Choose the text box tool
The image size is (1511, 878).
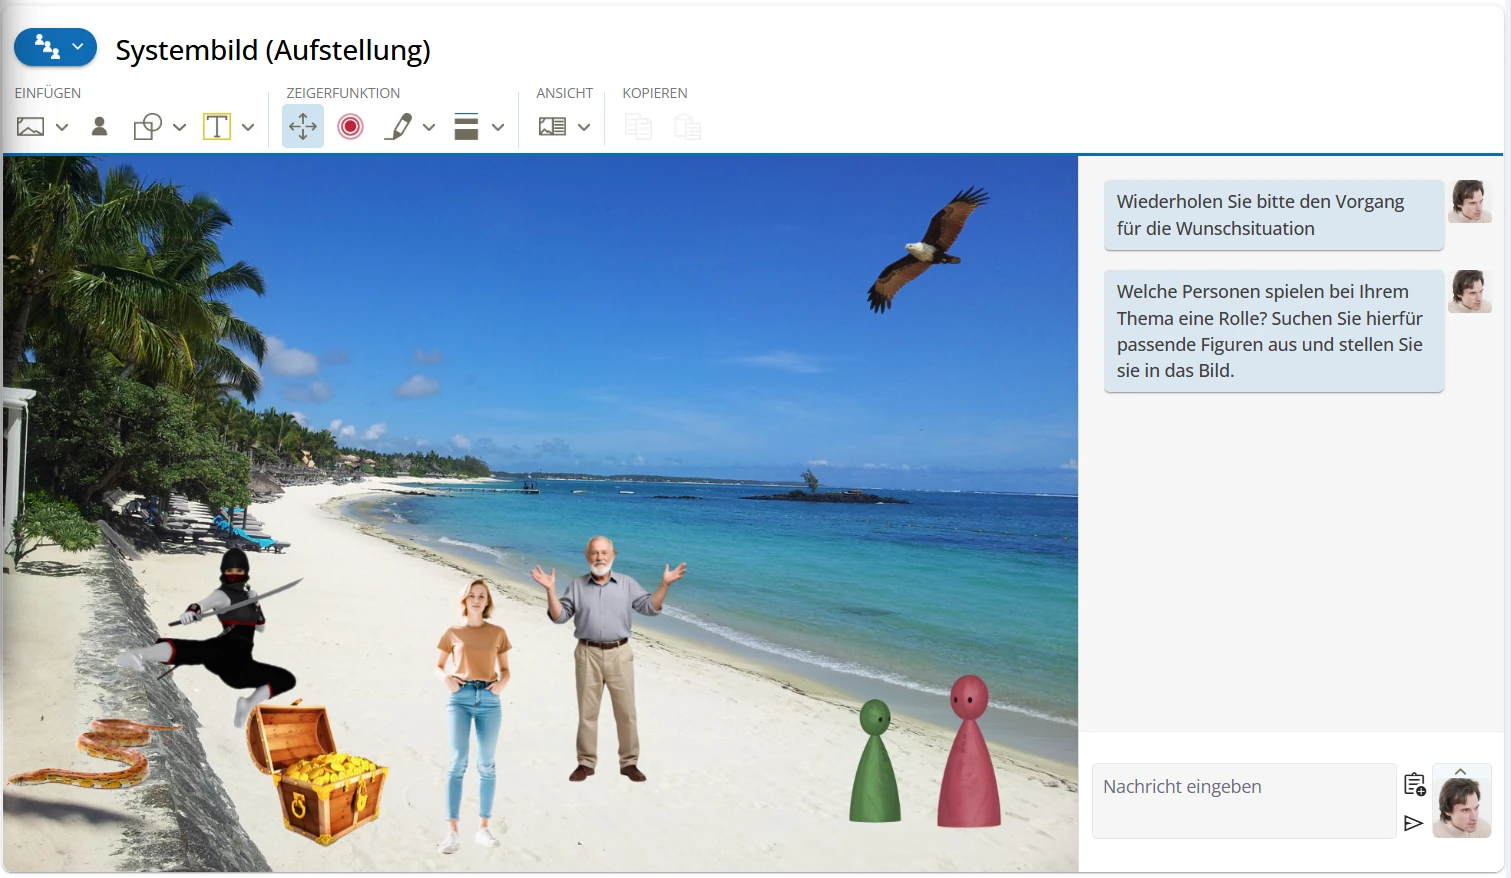217,127
